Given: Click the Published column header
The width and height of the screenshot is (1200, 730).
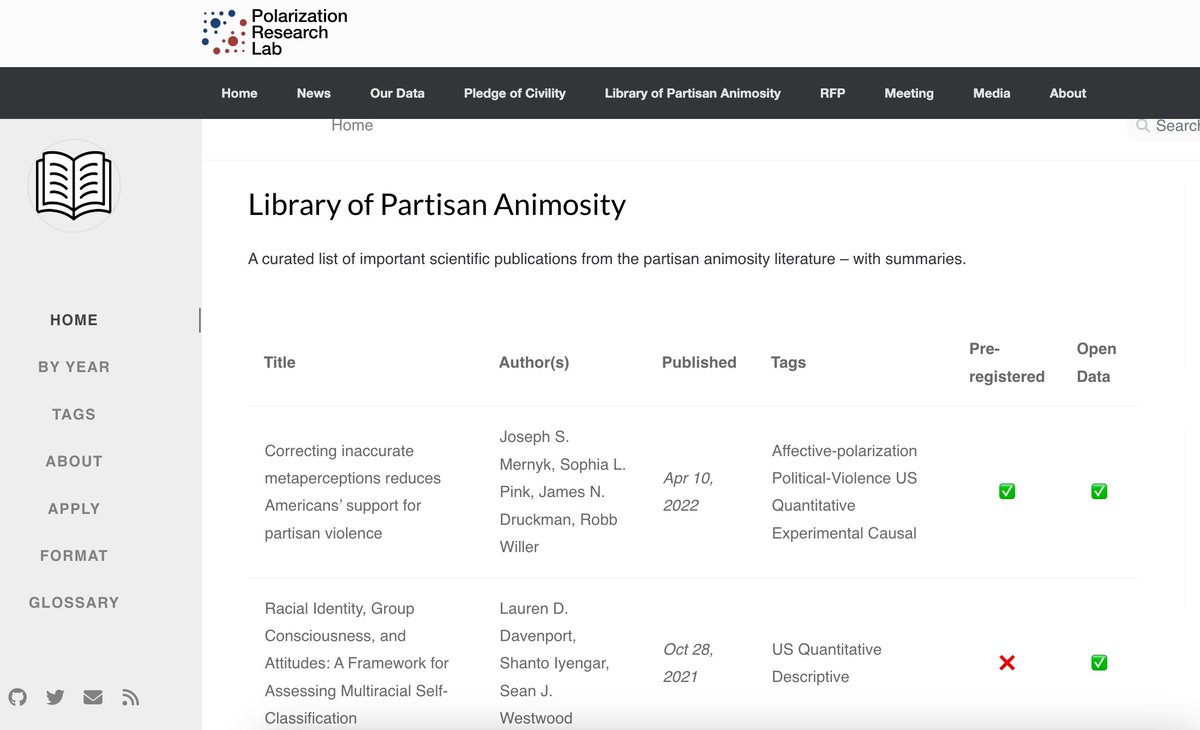Looking at the screenshot, I should (699, 362).
